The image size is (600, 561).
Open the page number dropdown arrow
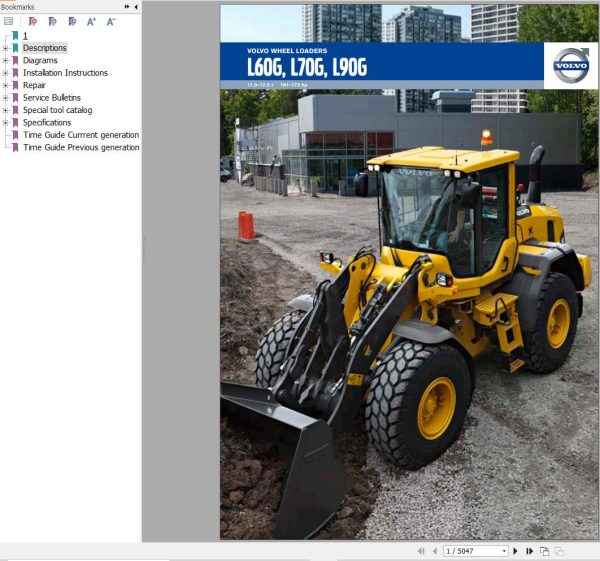point(504,551)
